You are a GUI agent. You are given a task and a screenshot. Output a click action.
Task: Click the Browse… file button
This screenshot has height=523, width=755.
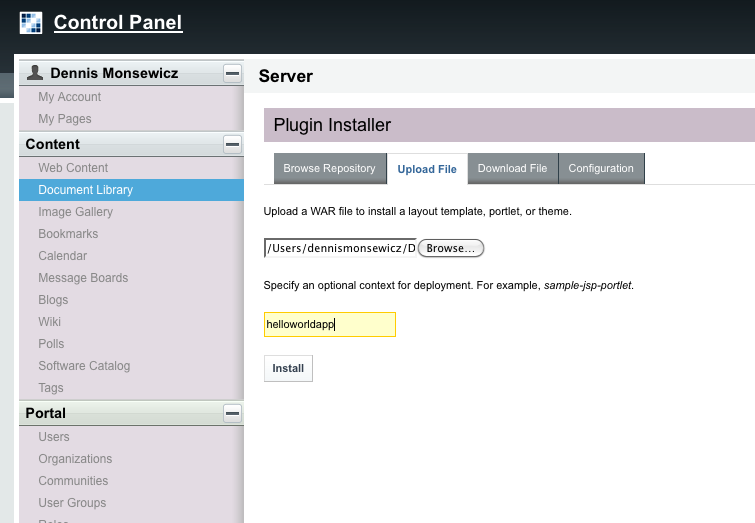coord(450,248)
